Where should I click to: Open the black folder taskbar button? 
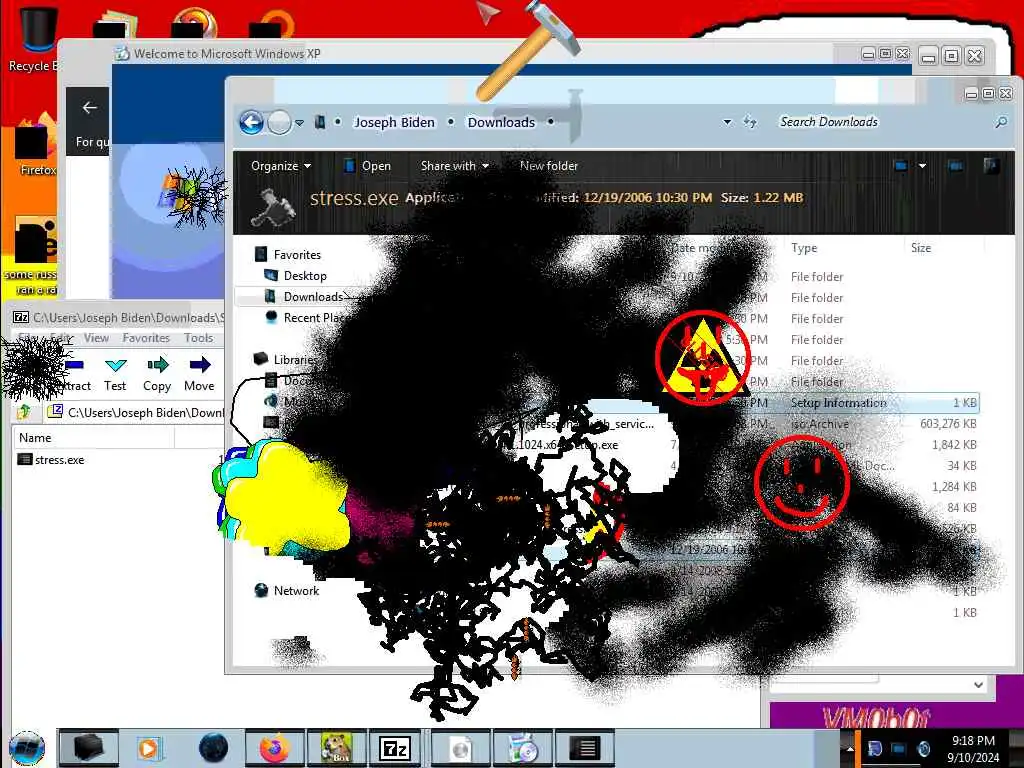click(x=89, y=748)
